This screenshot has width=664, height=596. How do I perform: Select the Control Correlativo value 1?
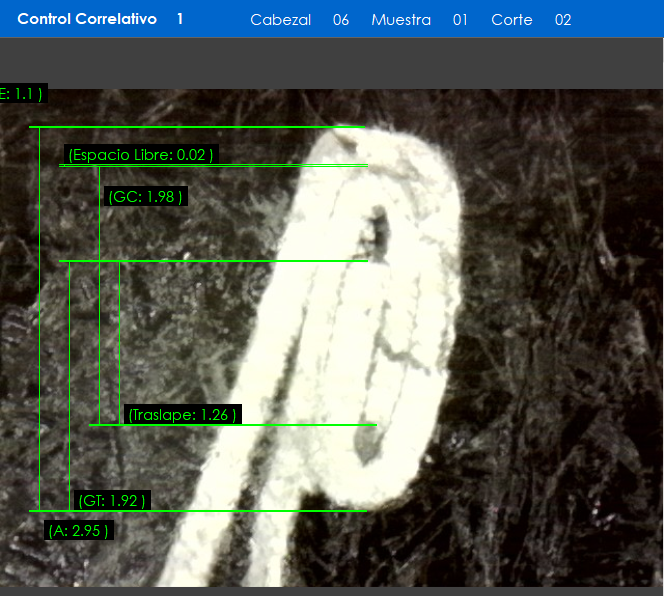180,19
